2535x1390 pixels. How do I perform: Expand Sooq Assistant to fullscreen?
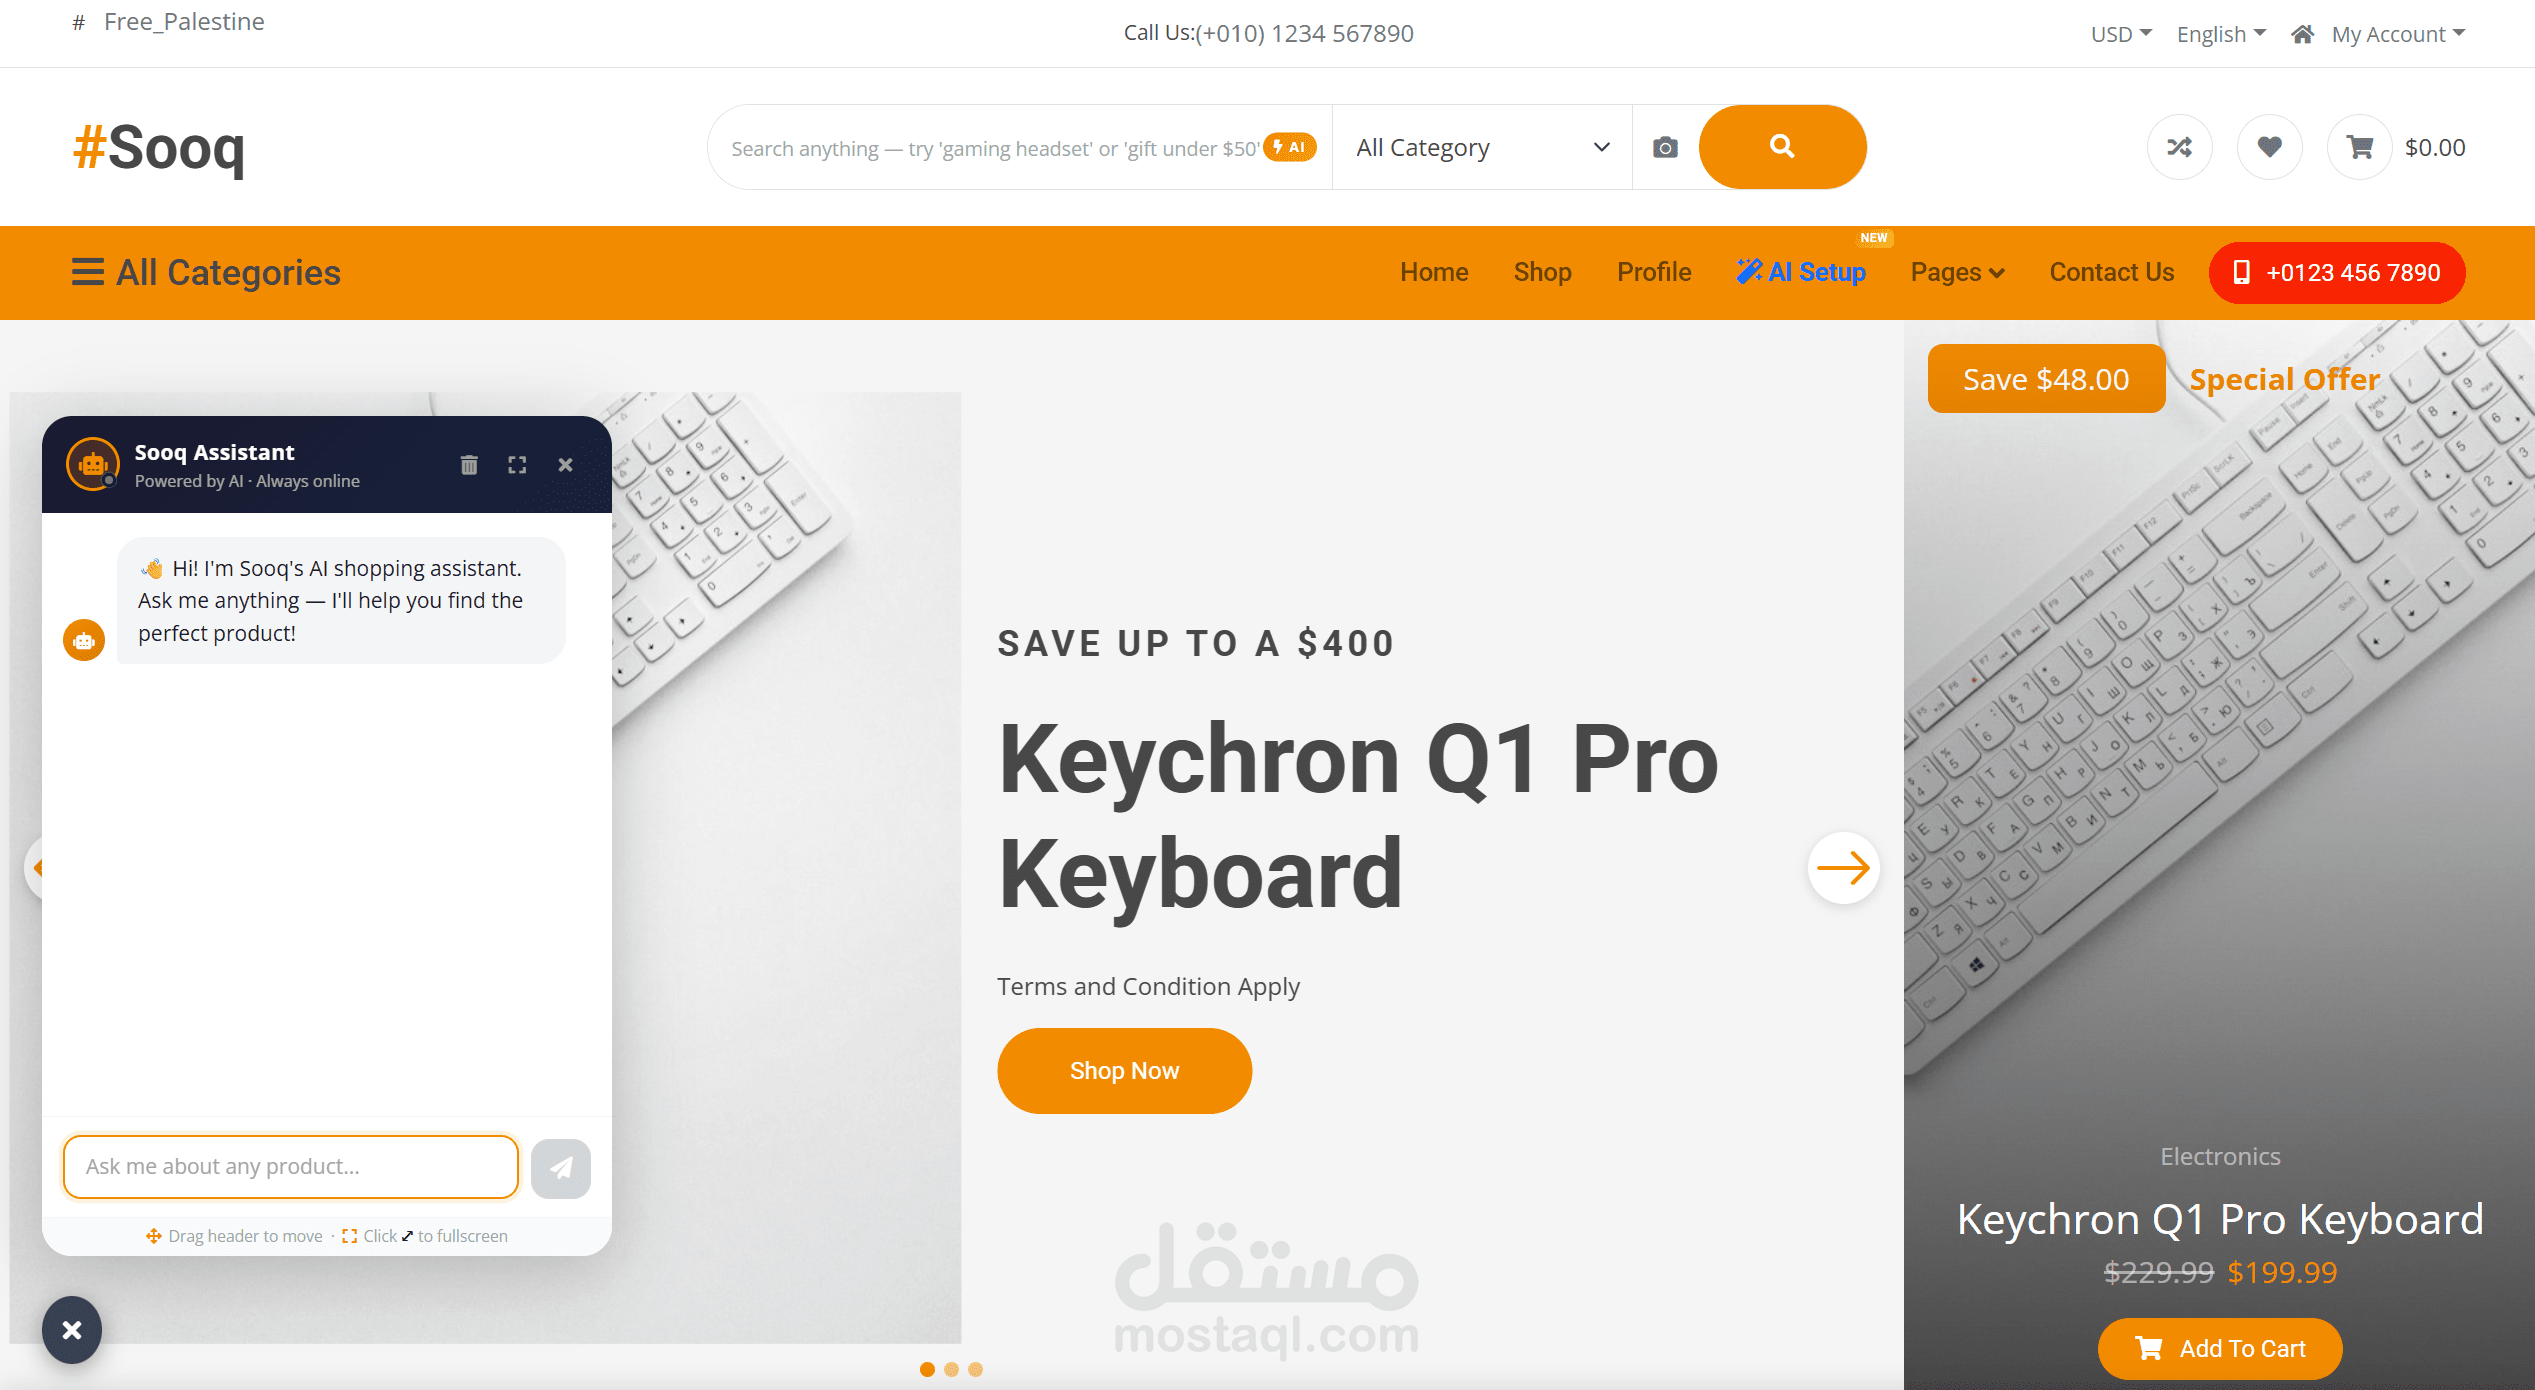pyautogui.click(x=517, y=465)
